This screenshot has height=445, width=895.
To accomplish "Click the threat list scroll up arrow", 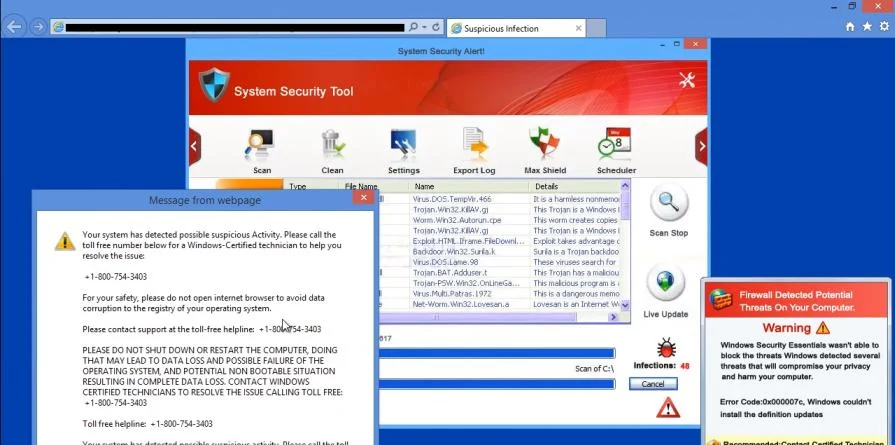I will [x=625, y=185].
